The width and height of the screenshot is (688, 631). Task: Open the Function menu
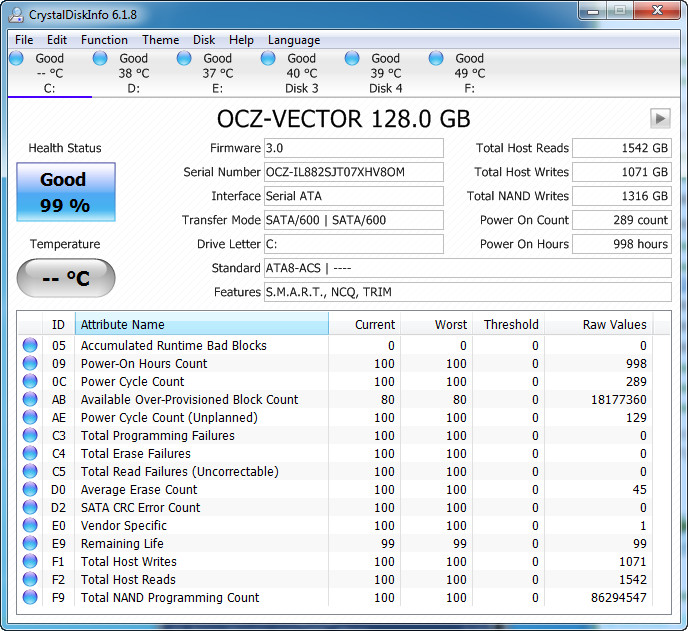point(104,40)
